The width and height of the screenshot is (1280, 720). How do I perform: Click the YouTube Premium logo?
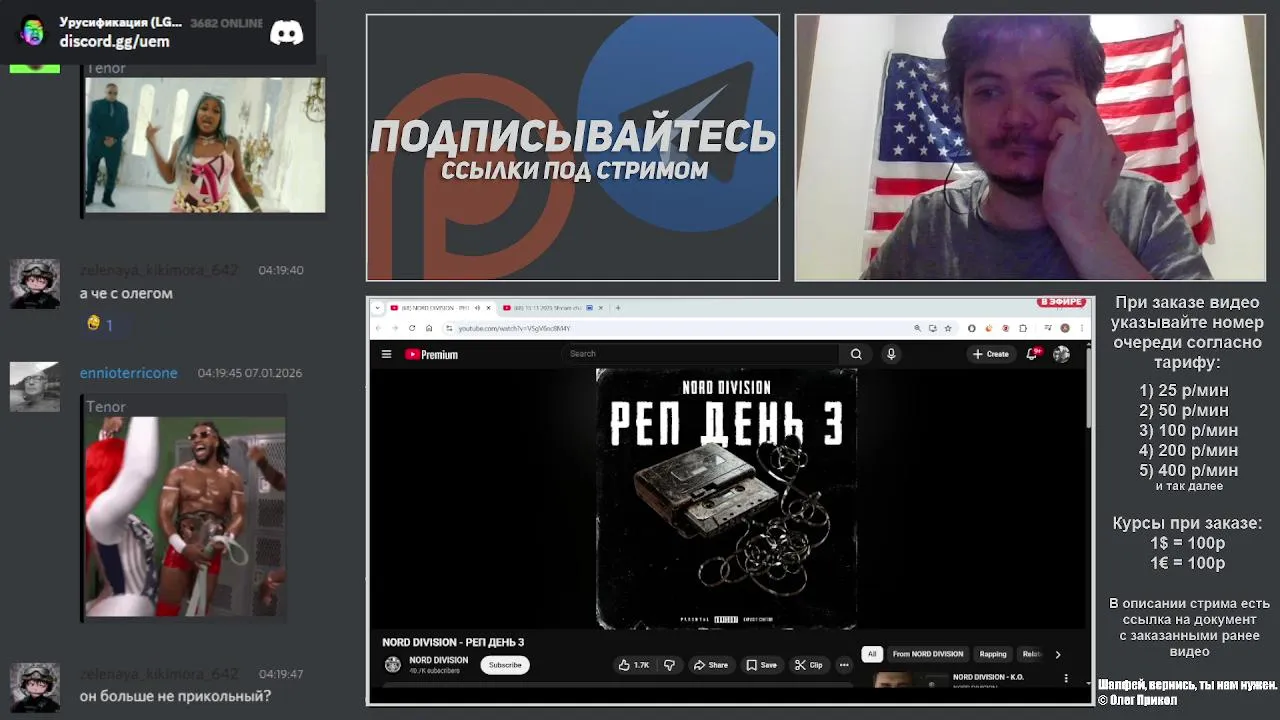tap(431, 354)
